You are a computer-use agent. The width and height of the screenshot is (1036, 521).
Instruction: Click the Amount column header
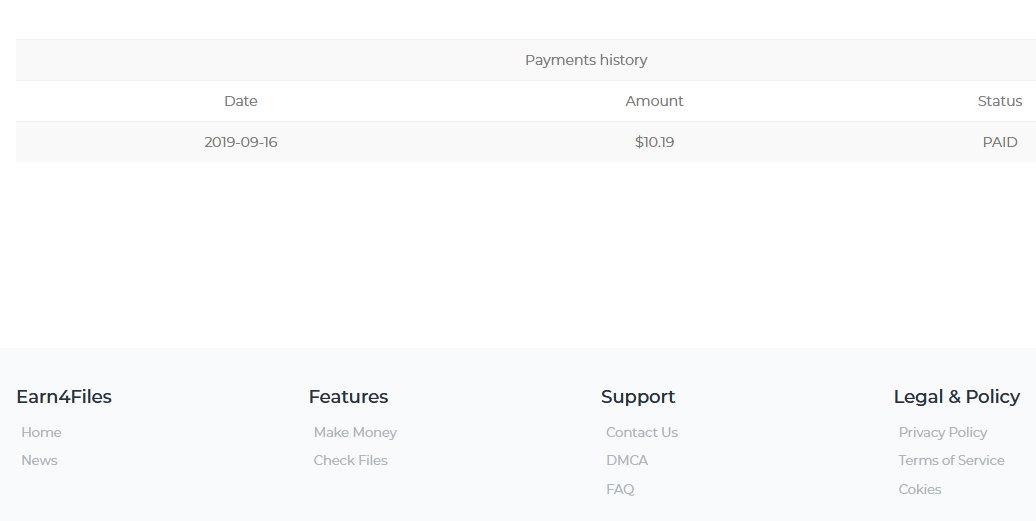pyautogui.click(x=654, y=101)
